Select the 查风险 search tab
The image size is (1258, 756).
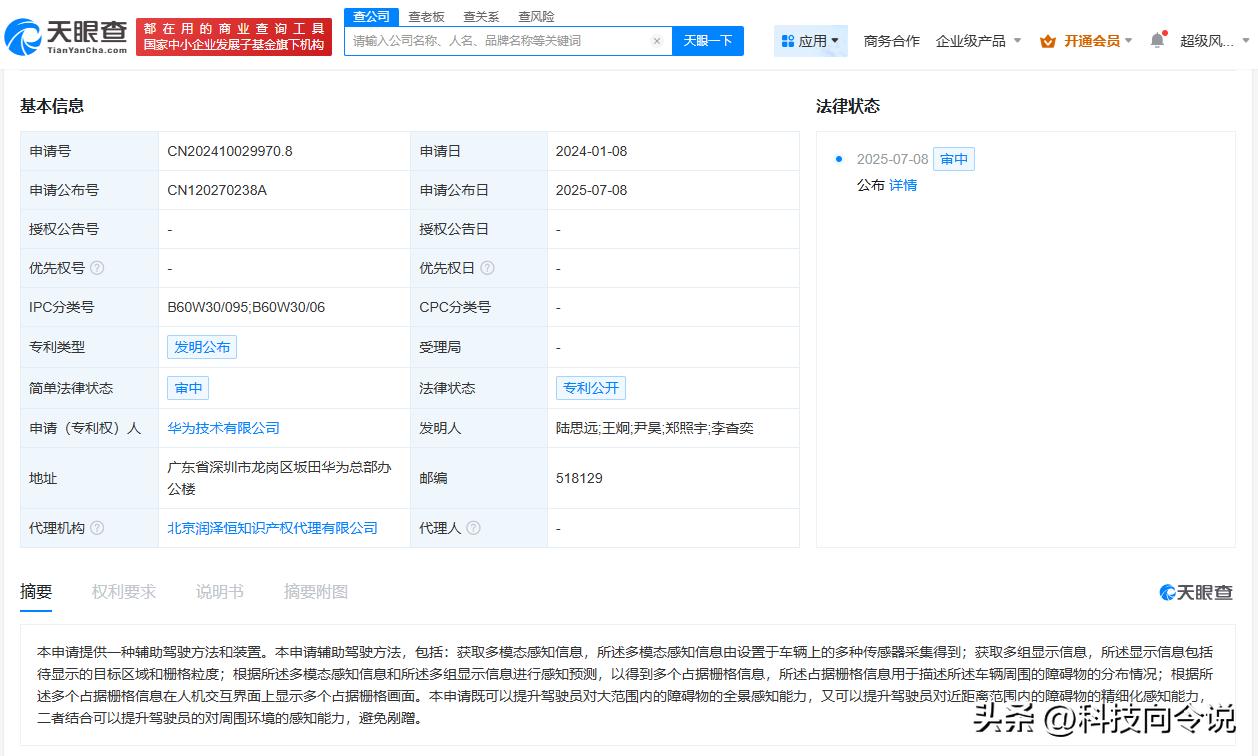(536, 16)
